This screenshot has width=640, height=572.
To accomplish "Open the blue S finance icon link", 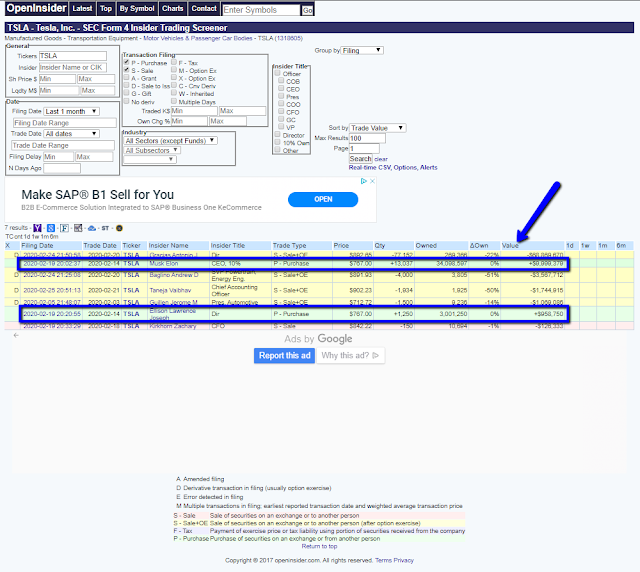I will [51, 228].
